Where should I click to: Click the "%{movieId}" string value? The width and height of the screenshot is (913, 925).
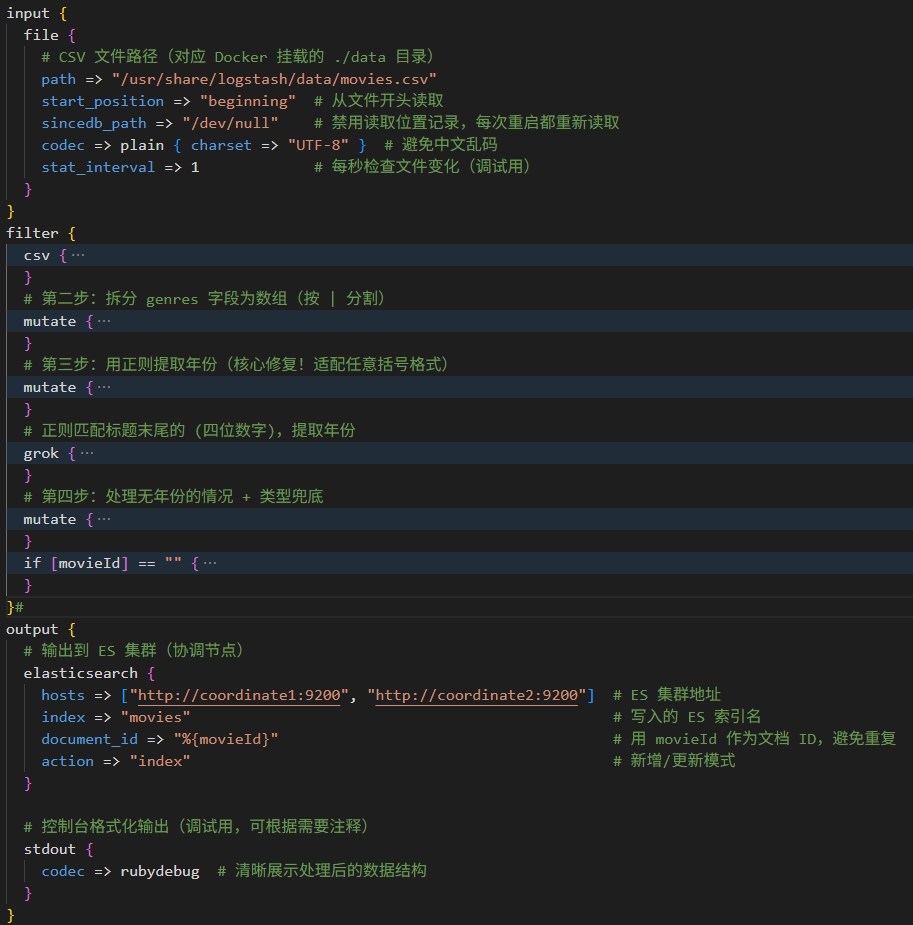[225, 740]
